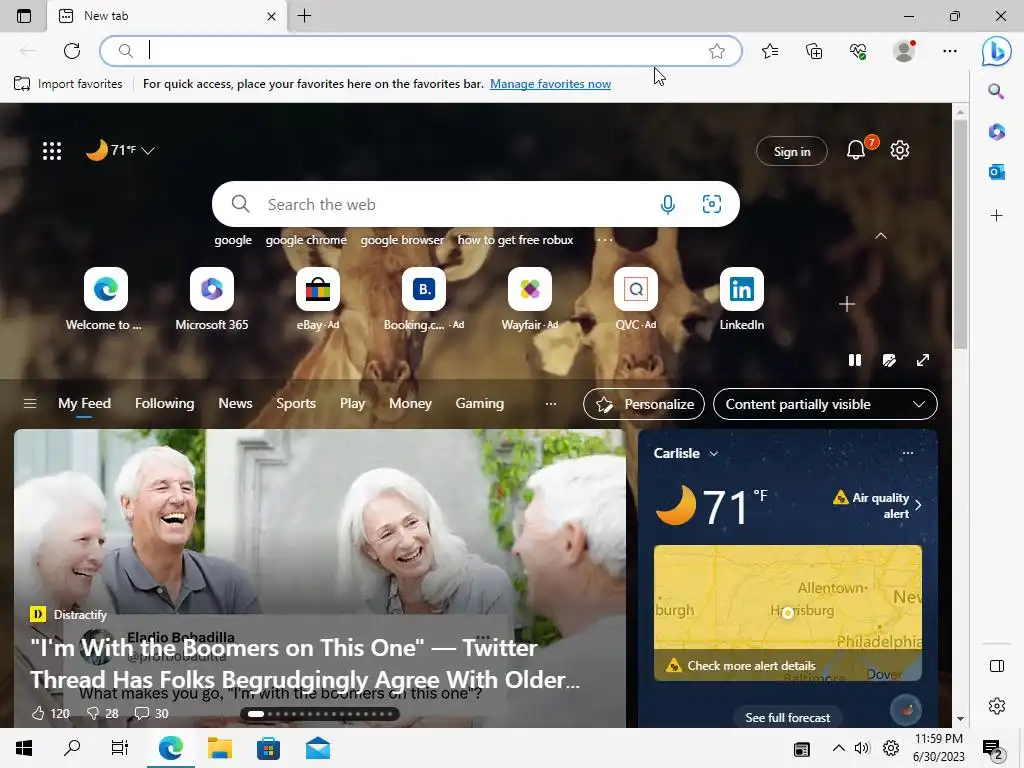Switch to the Following feed tab
The image size is (1024, 768).
click(x=165, y=404)
